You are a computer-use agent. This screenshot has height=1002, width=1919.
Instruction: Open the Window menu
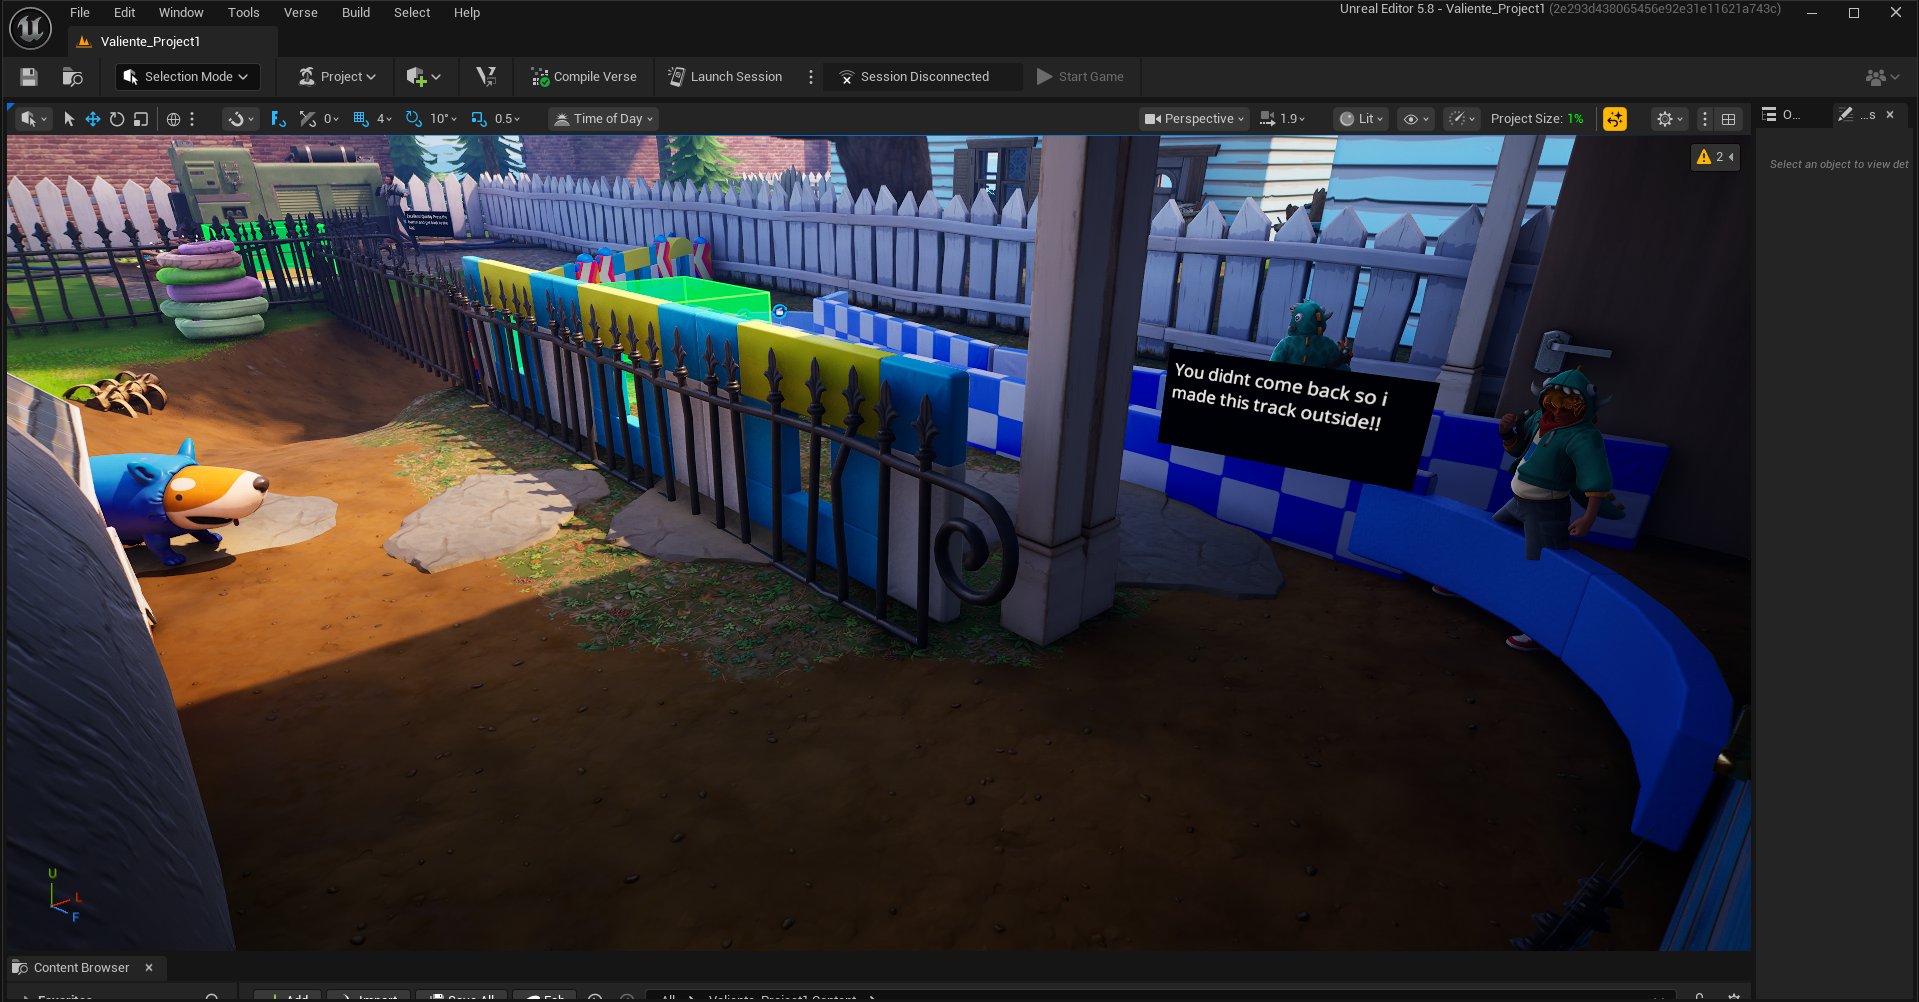pos(181,13)
